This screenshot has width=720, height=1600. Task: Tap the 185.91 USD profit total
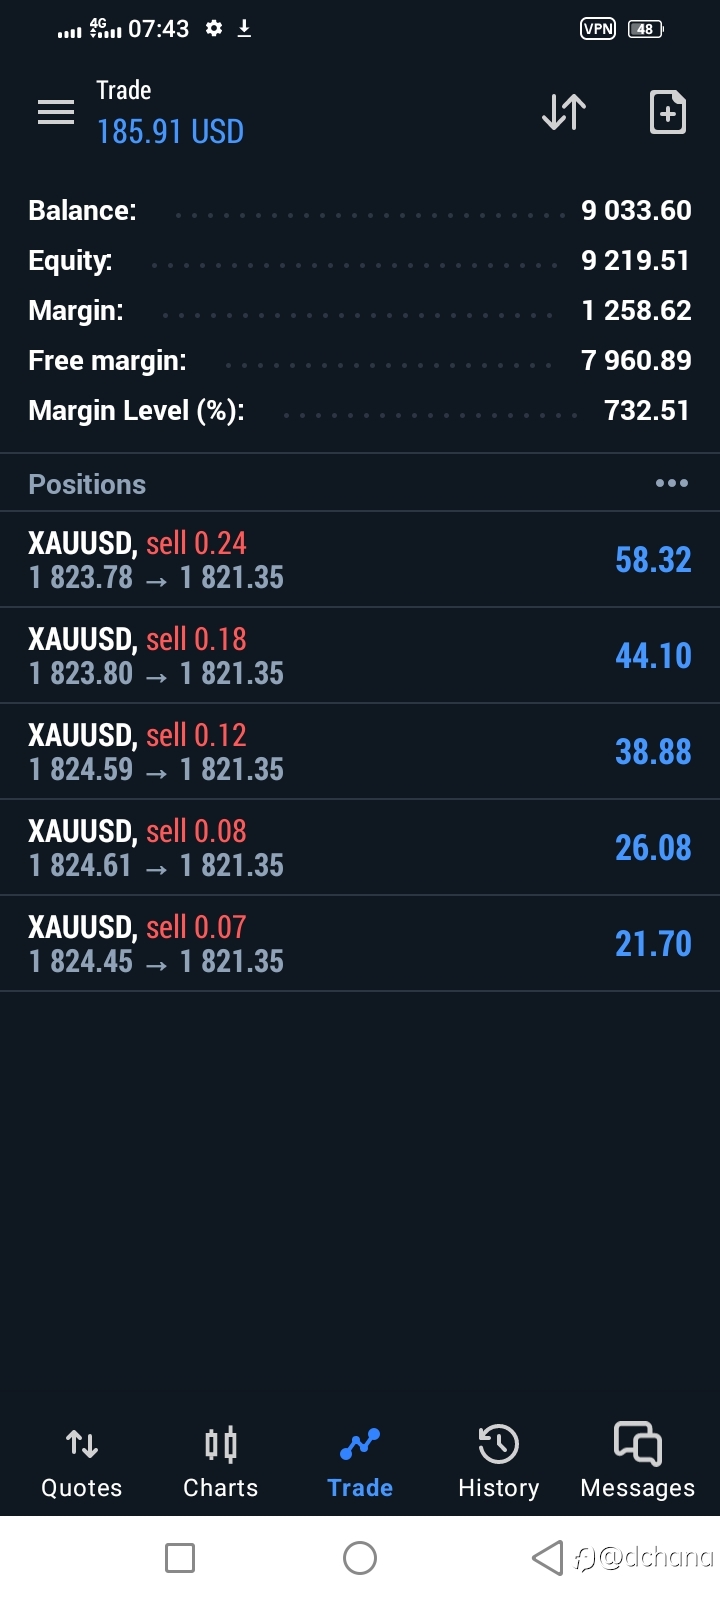(170, 132)
